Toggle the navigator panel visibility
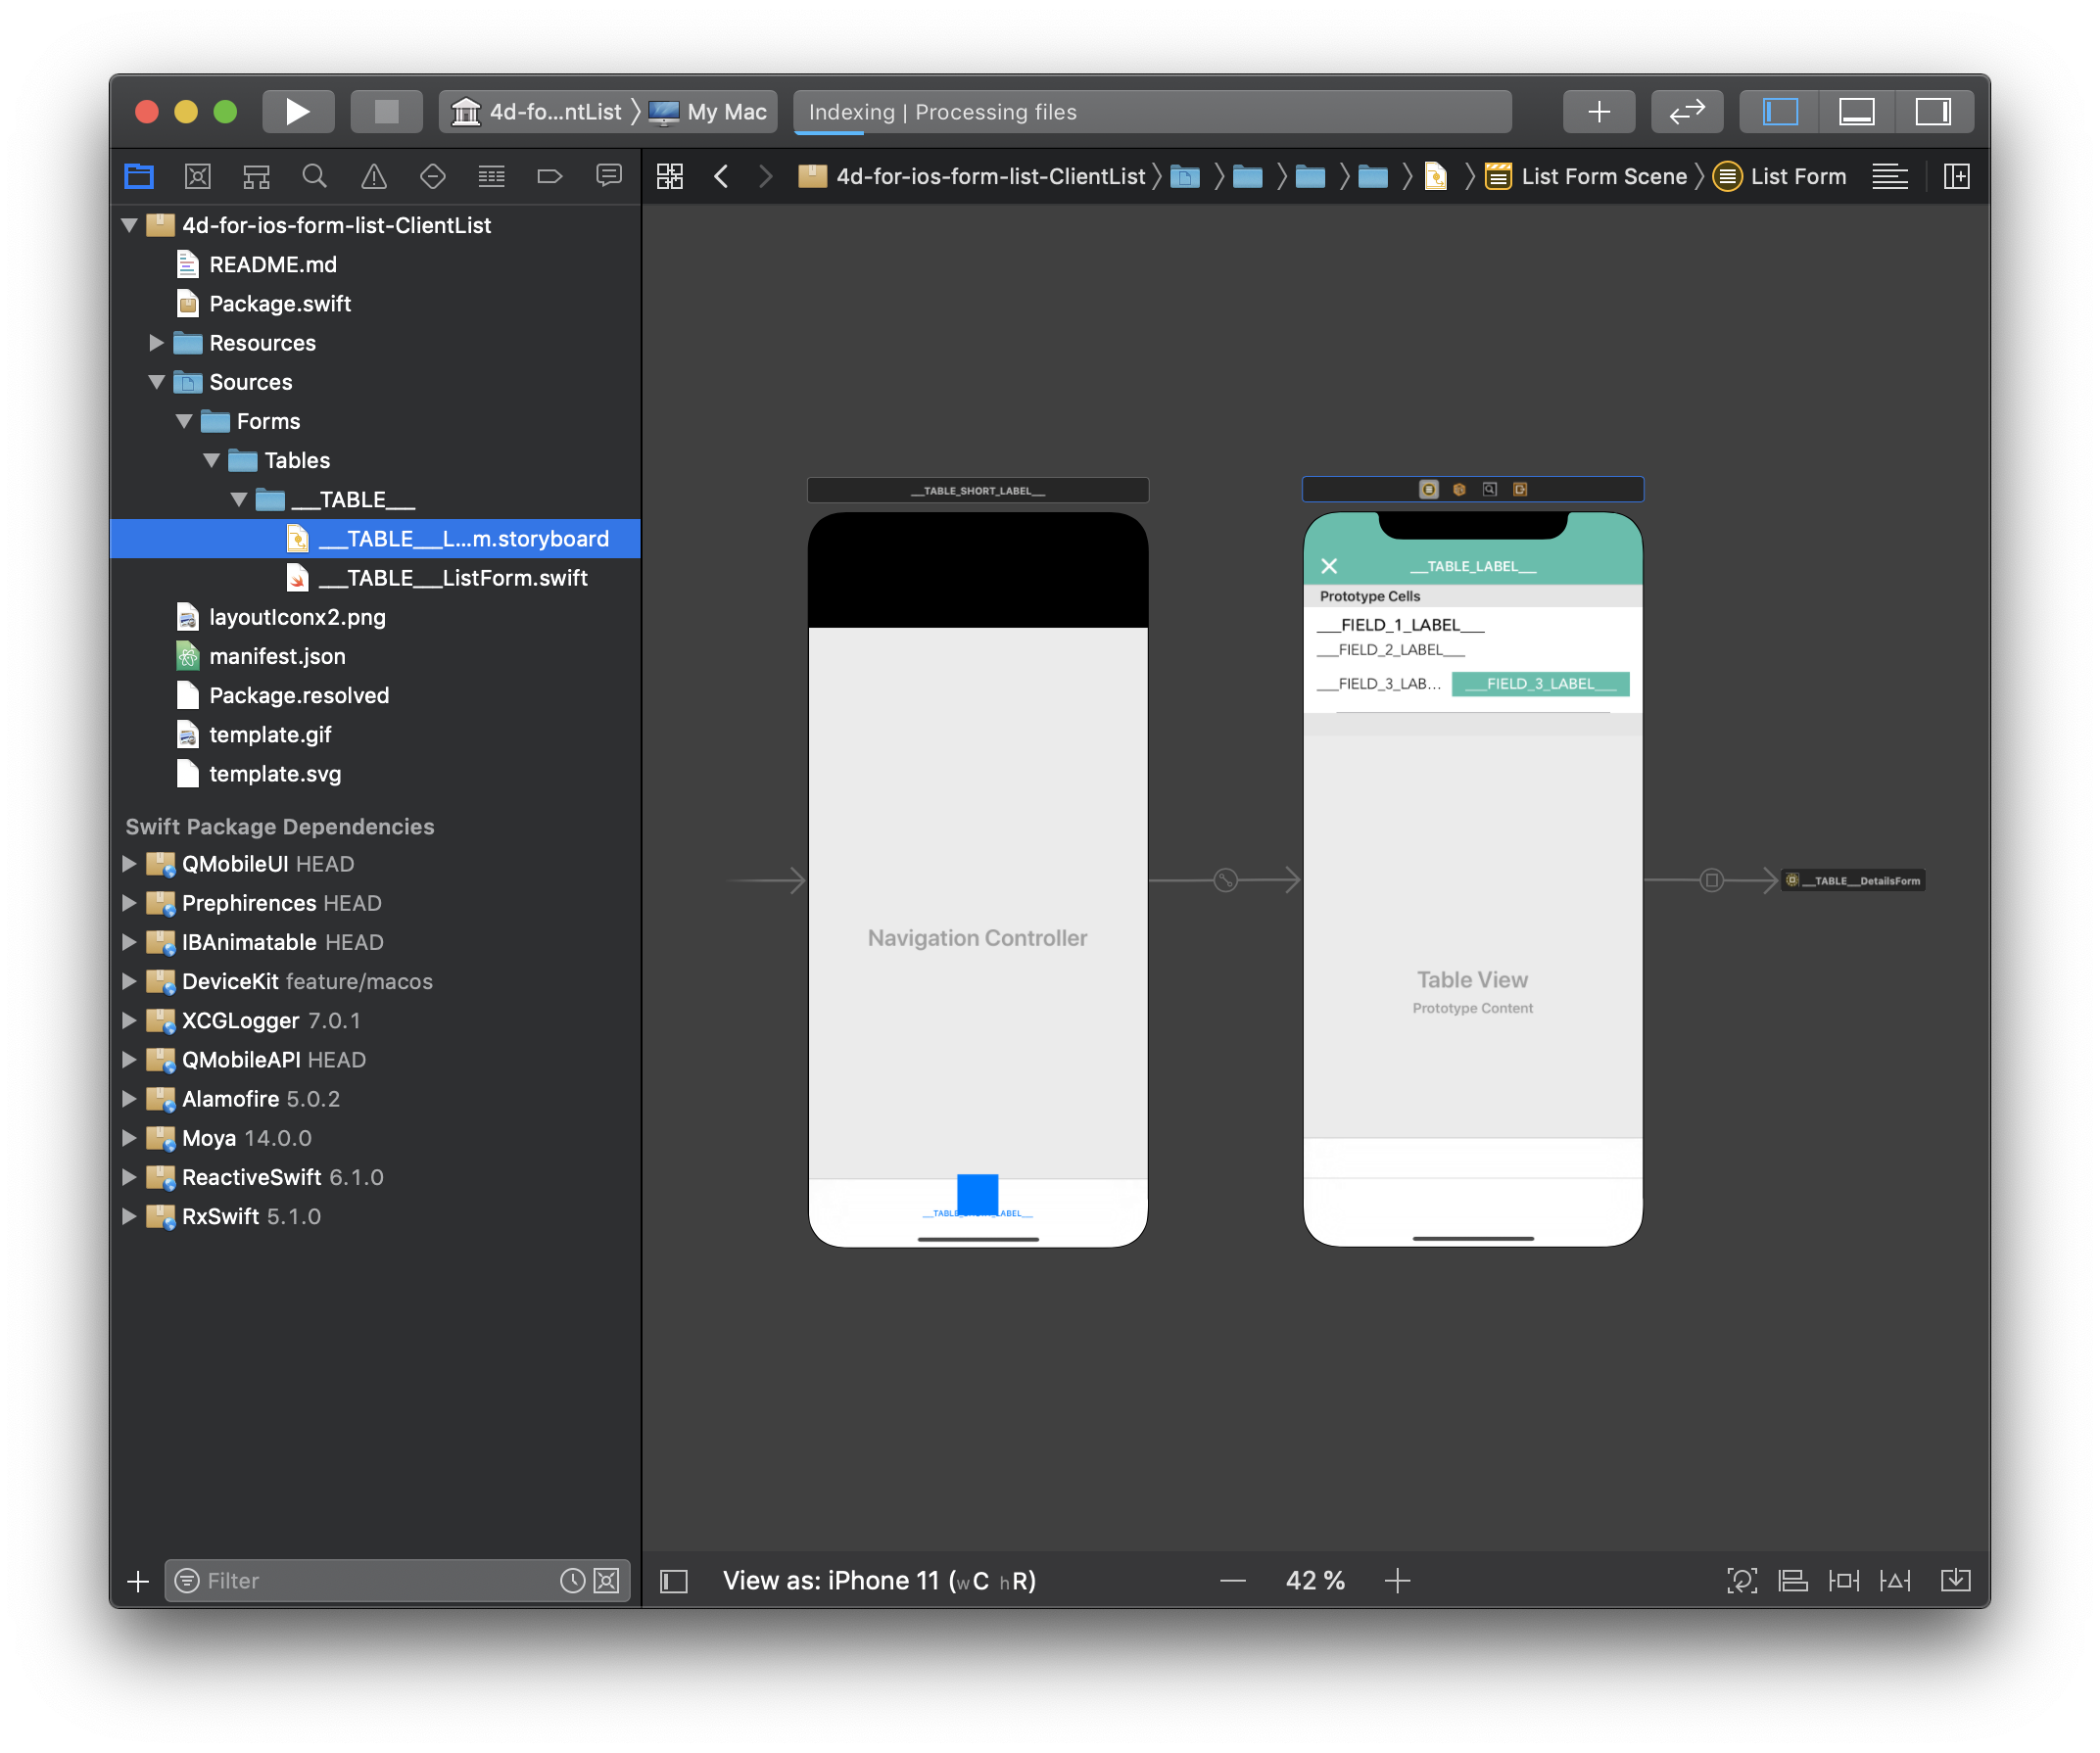This screenshot has width=2100, height=1753. click(x=1780, y=111)
